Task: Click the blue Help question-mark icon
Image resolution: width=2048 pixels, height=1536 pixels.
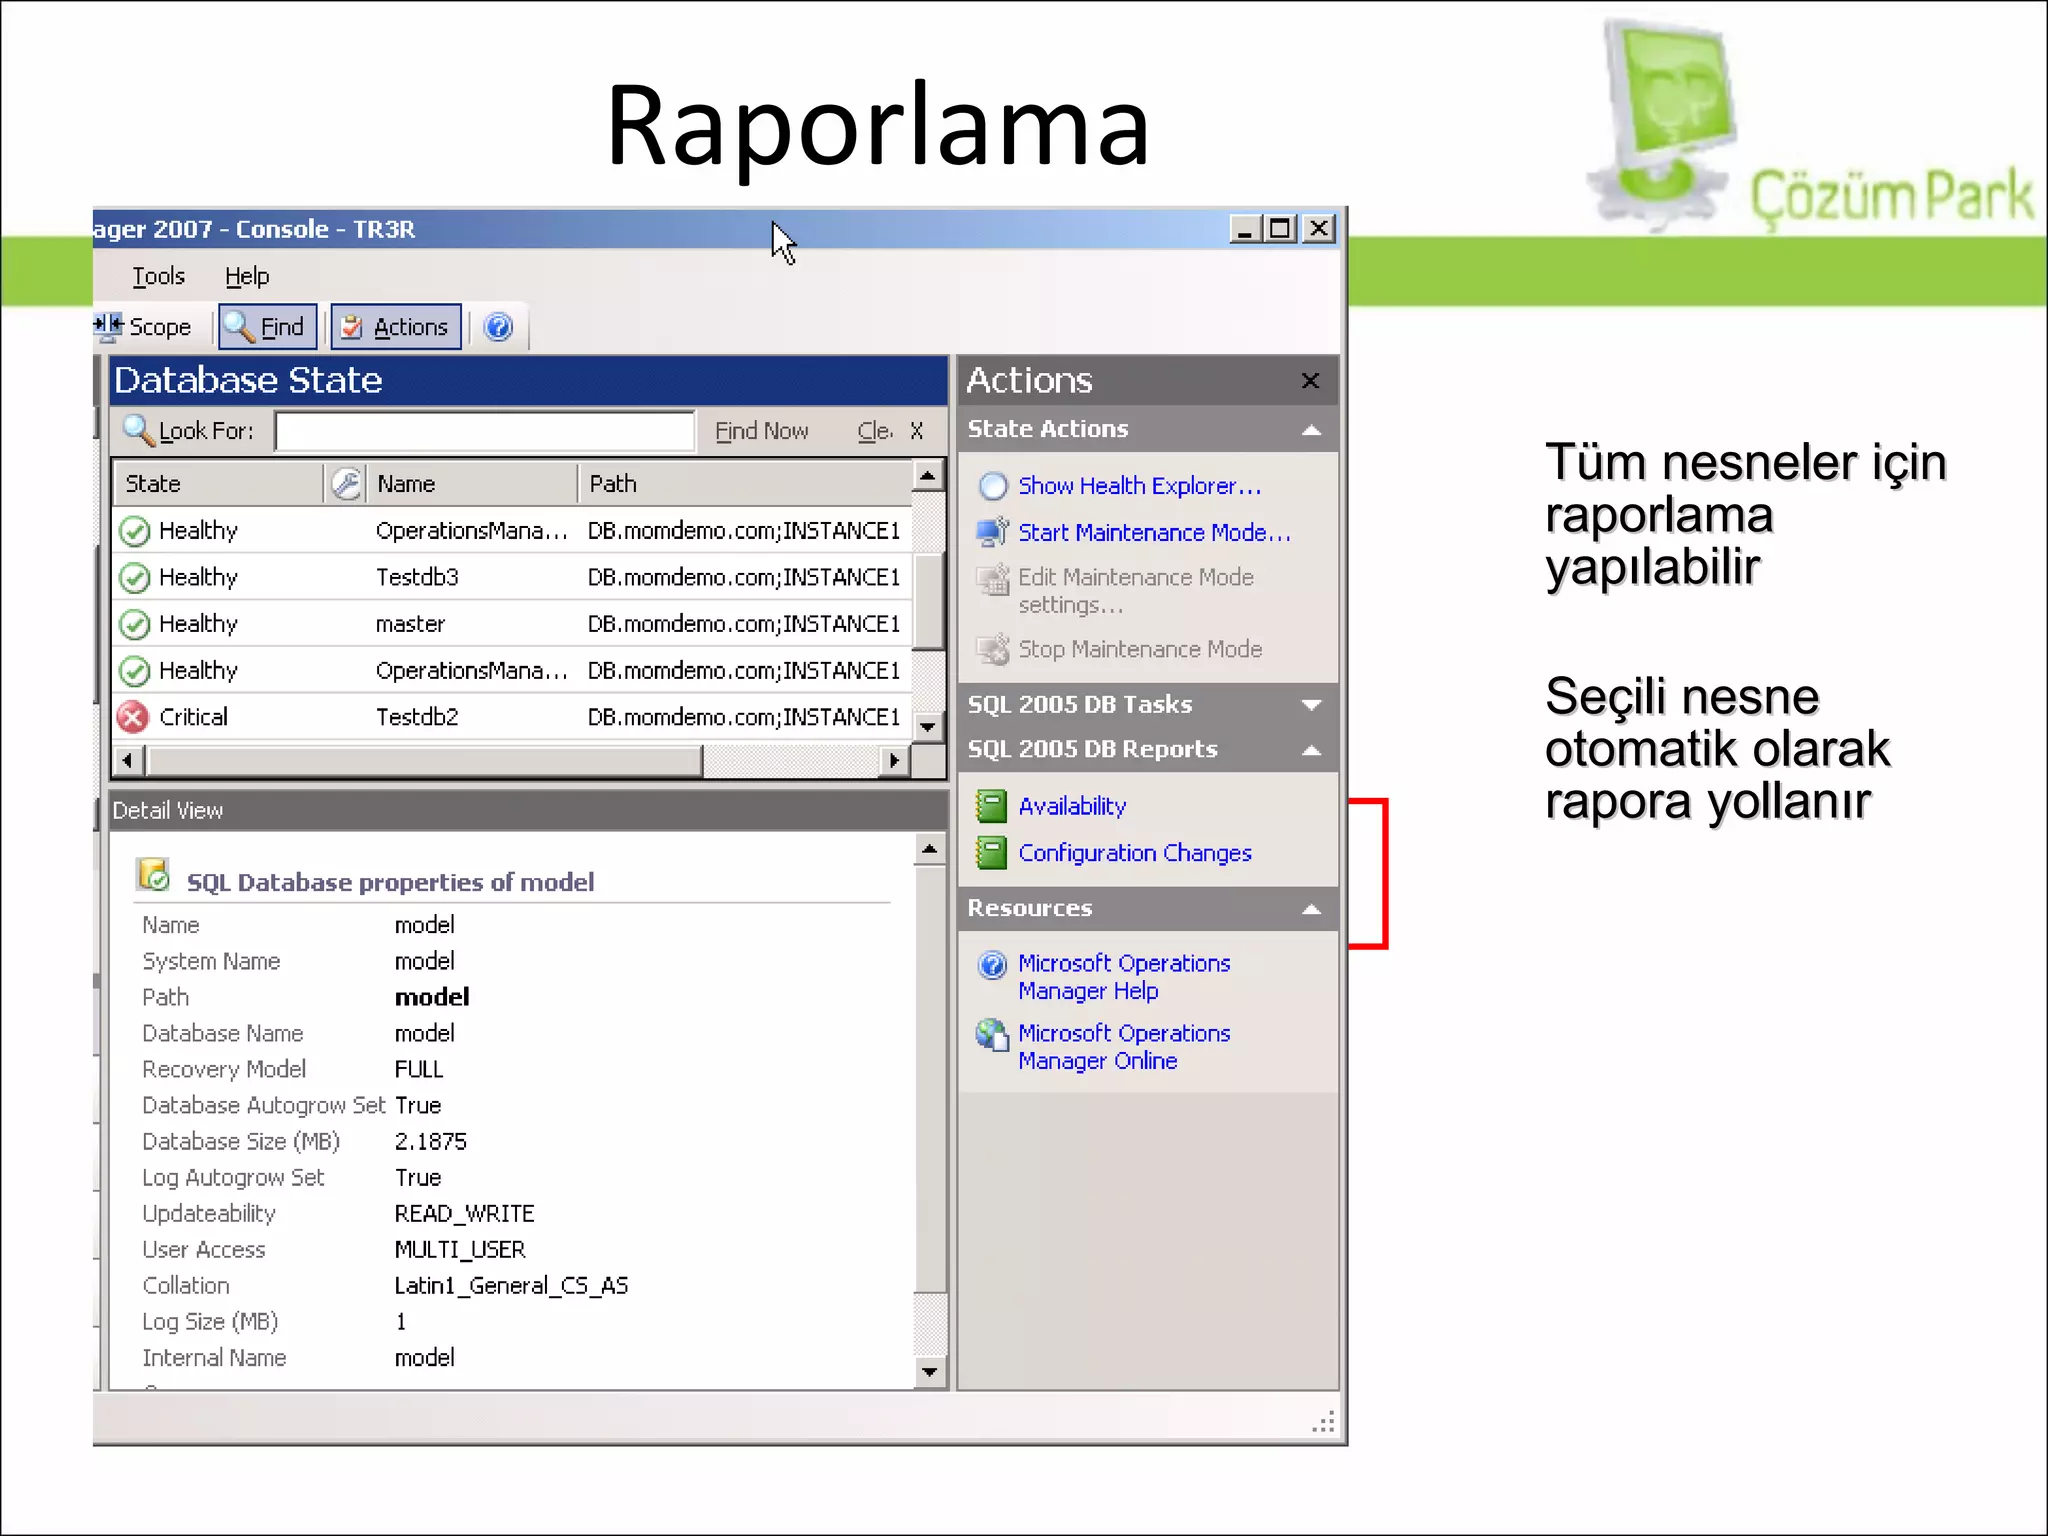Action: [x=498, y=327]
